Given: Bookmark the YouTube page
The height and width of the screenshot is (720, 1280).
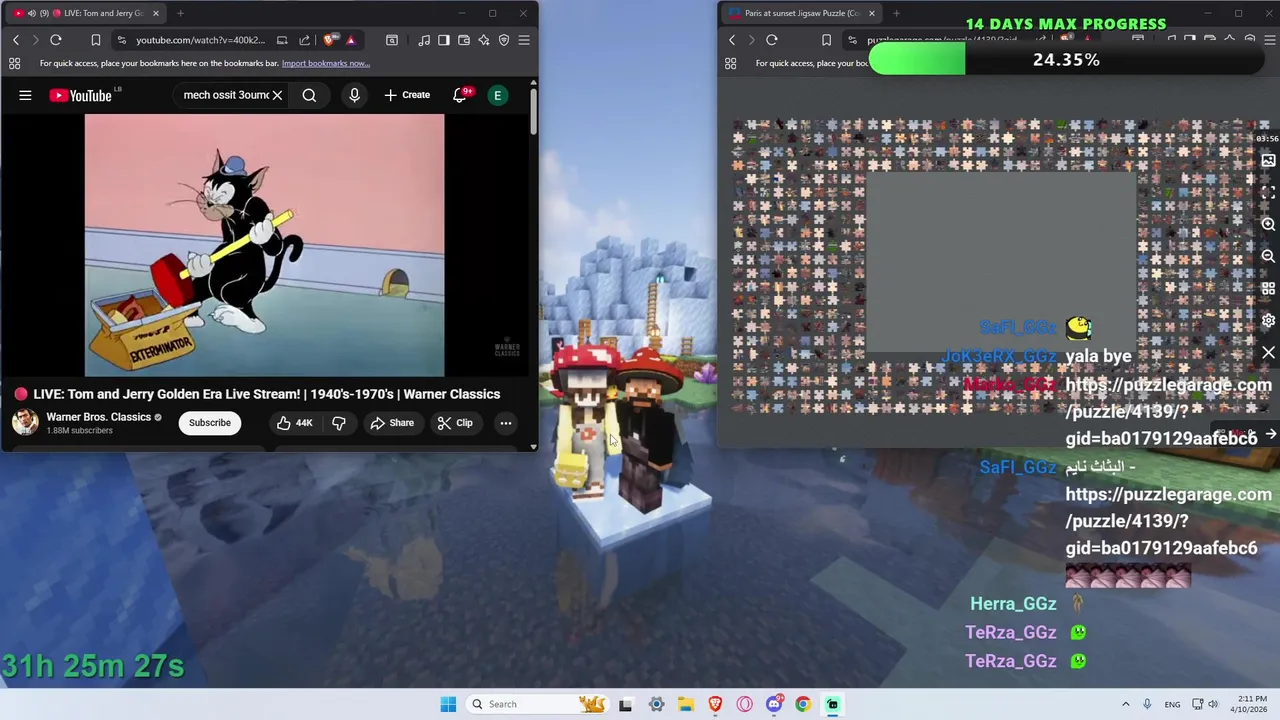Looking at the screenshot, I should pos(96,40).
